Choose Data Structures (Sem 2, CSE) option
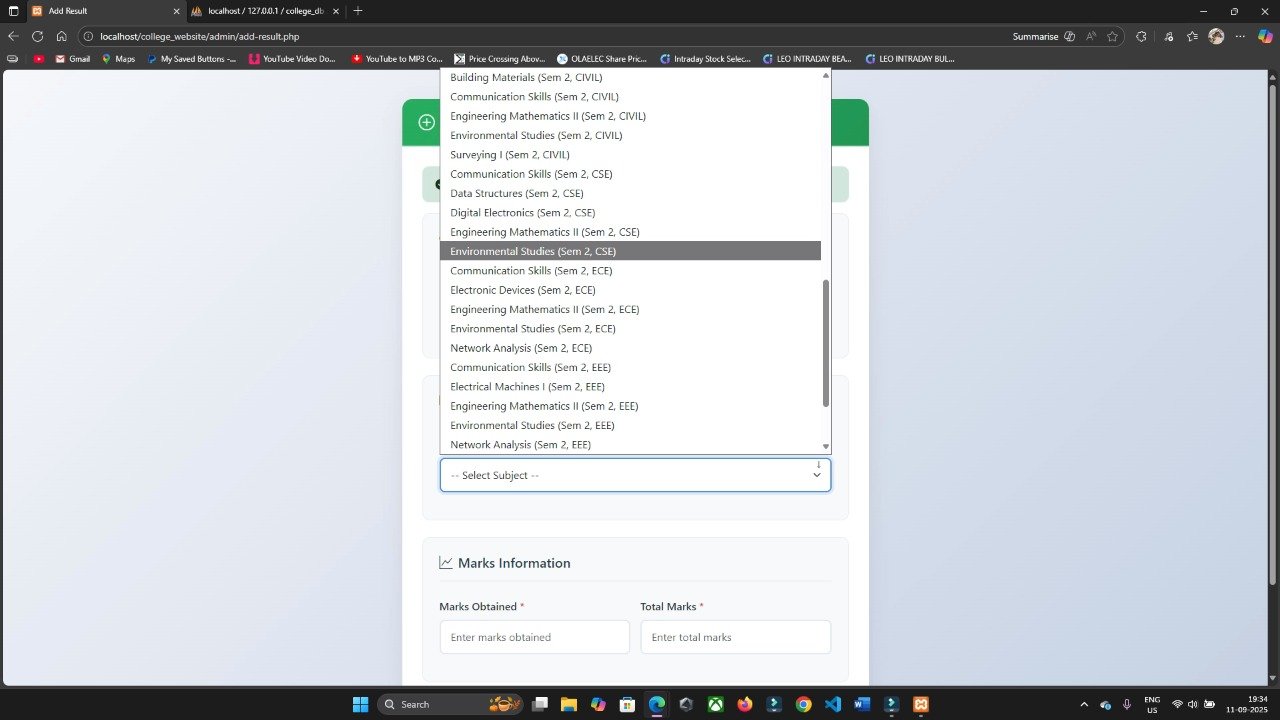Viewport: 1280px width, 720px height. tap(516, 193)
